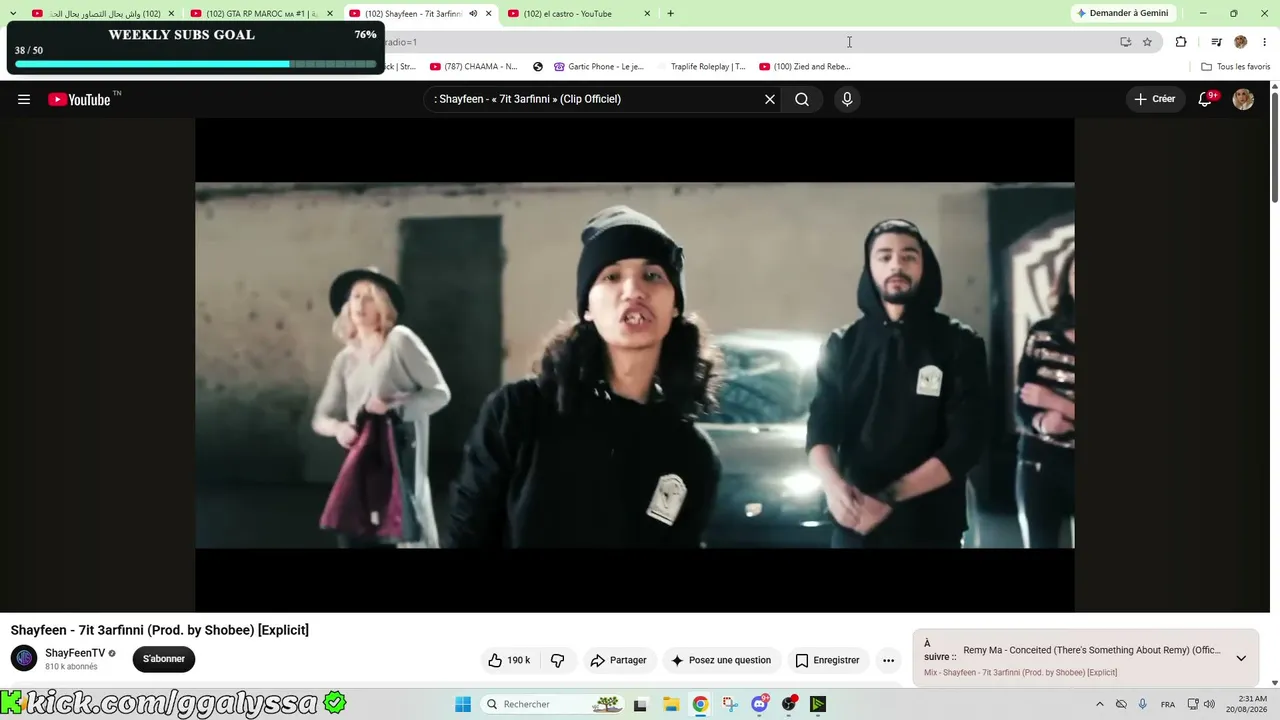The image size is (1280, 720).
Task: Open the Tous les favoris folder
Action: click(1235, 67)
